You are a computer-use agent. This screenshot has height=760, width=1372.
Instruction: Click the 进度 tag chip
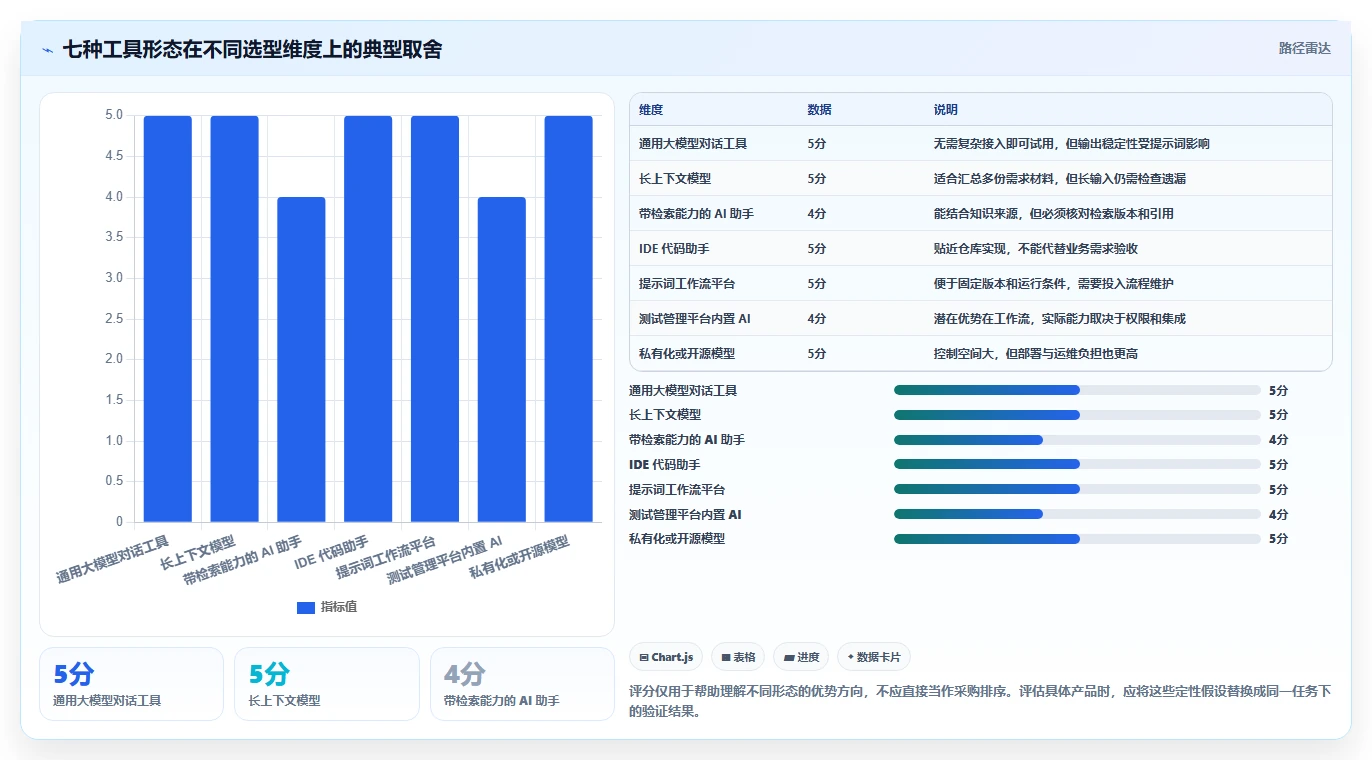[801, 657]
